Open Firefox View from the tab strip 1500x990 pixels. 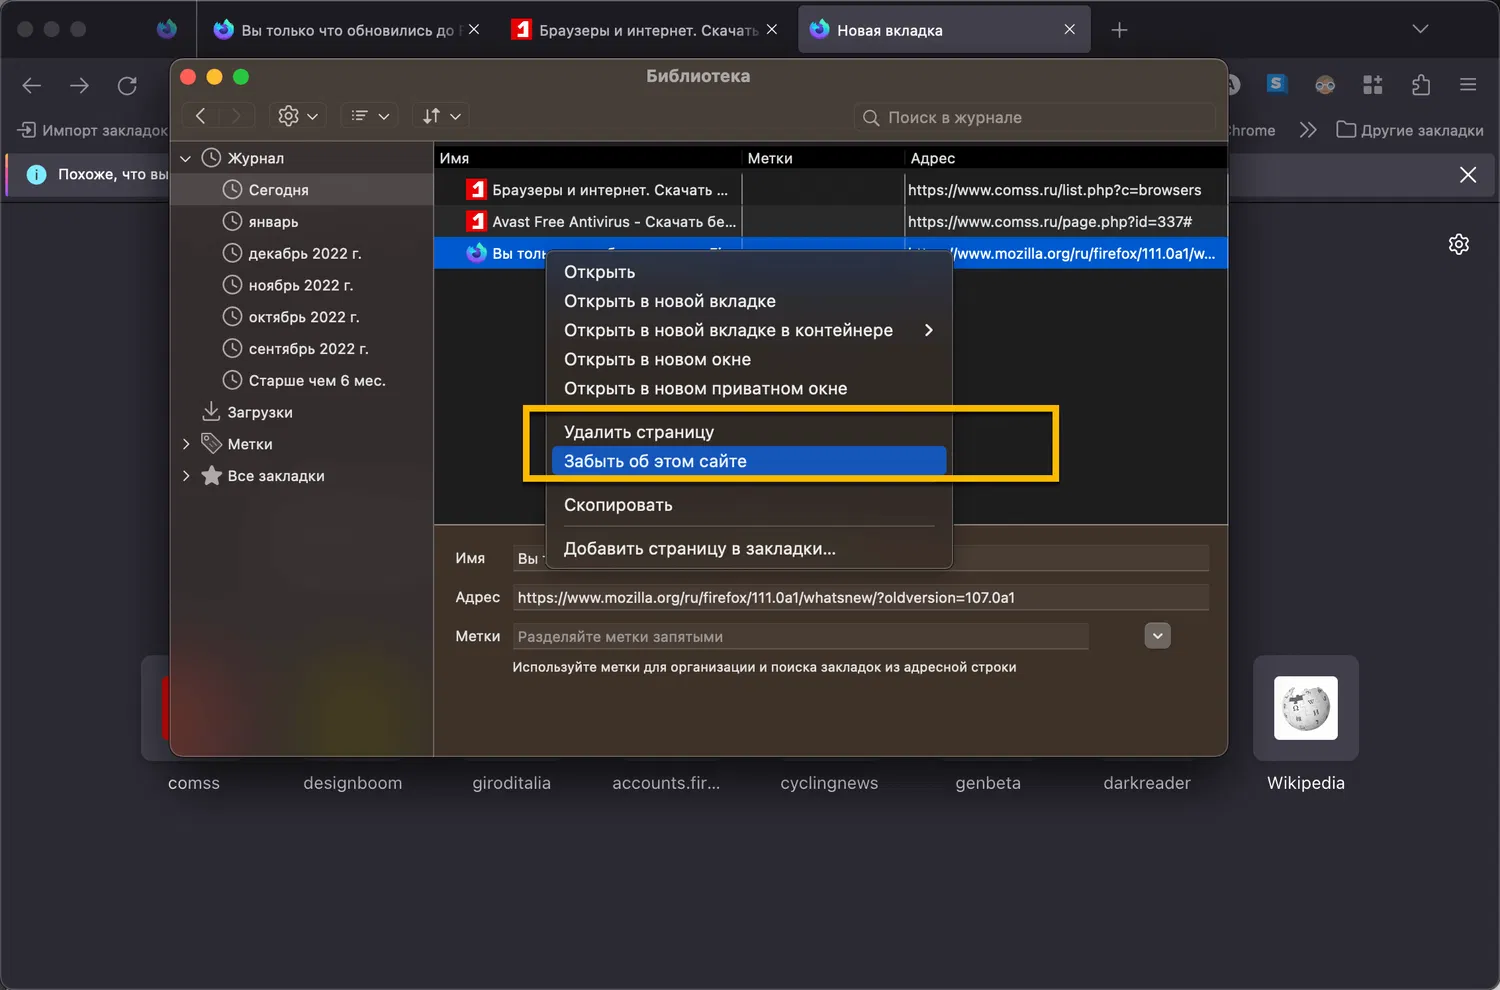[167, 29]
